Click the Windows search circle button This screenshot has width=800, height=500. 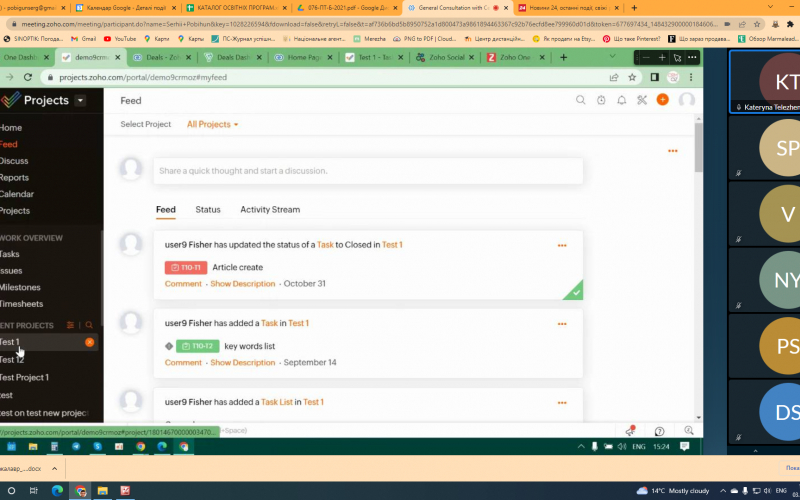pos(11,491)
